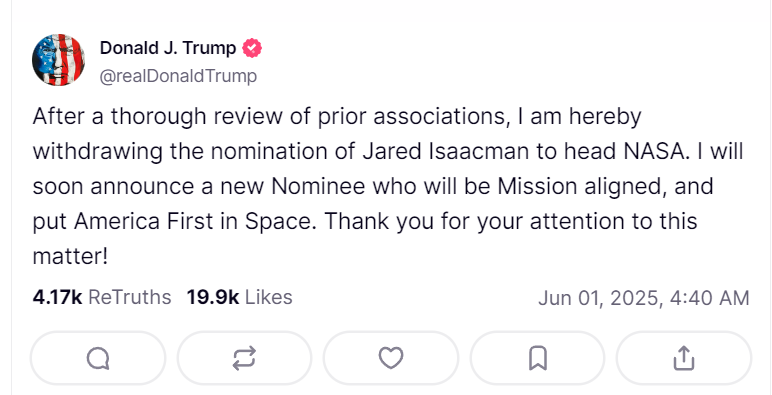Click the final word "matter!" of the post
772x395 pixels.
point(70,257)
